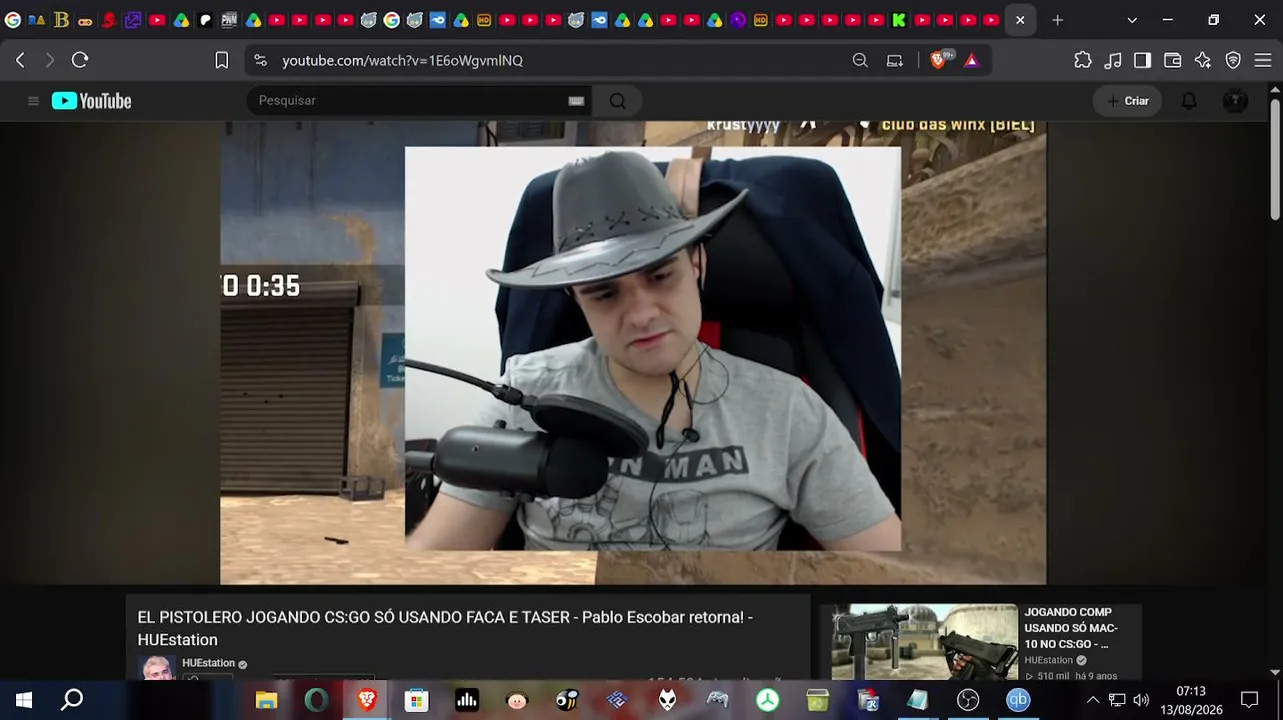This screenshot has height=720, width=1283.
Task: Open the Brave VPN shield icon
Action: (x=1233, y=60)
